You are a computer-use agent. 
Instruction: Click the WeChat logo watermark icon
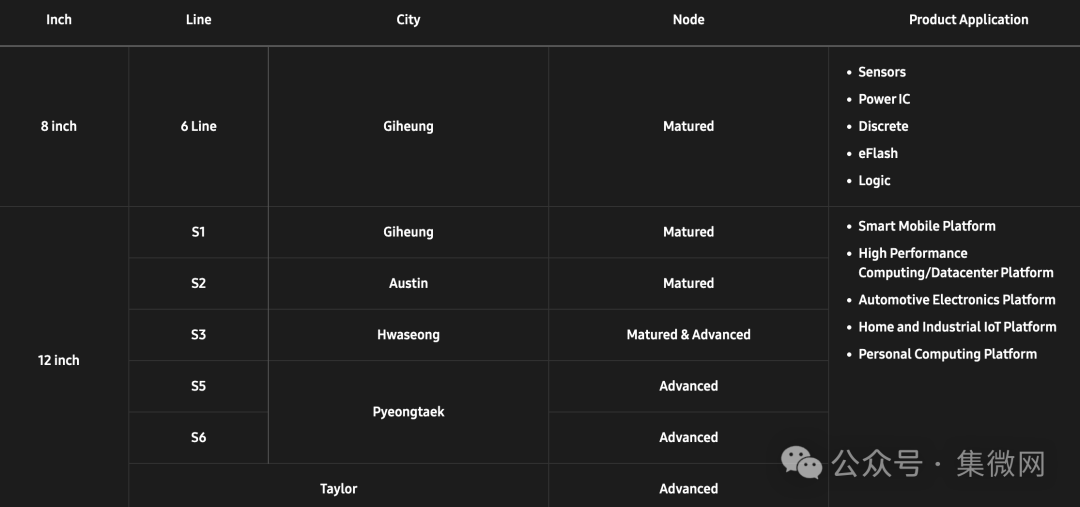[x=802, y=462]
